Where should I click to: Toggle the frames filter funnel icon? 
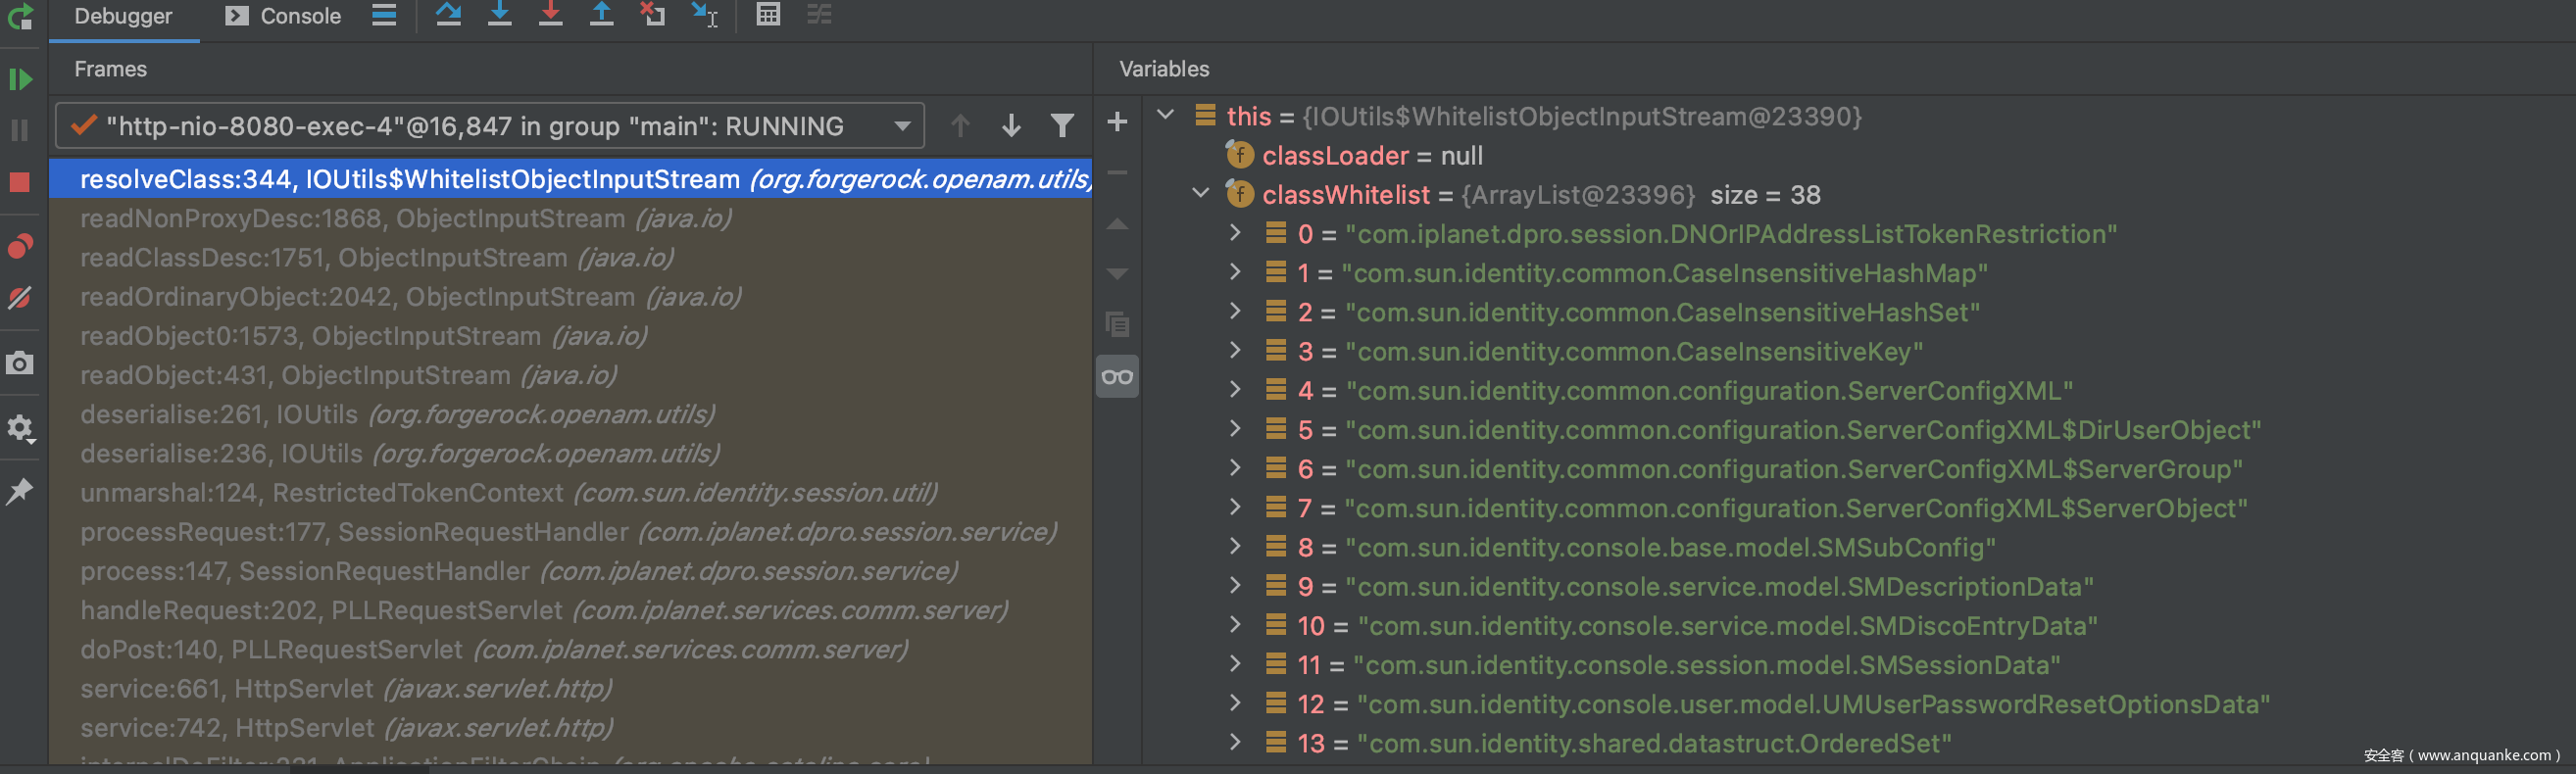coord(1062,126)
